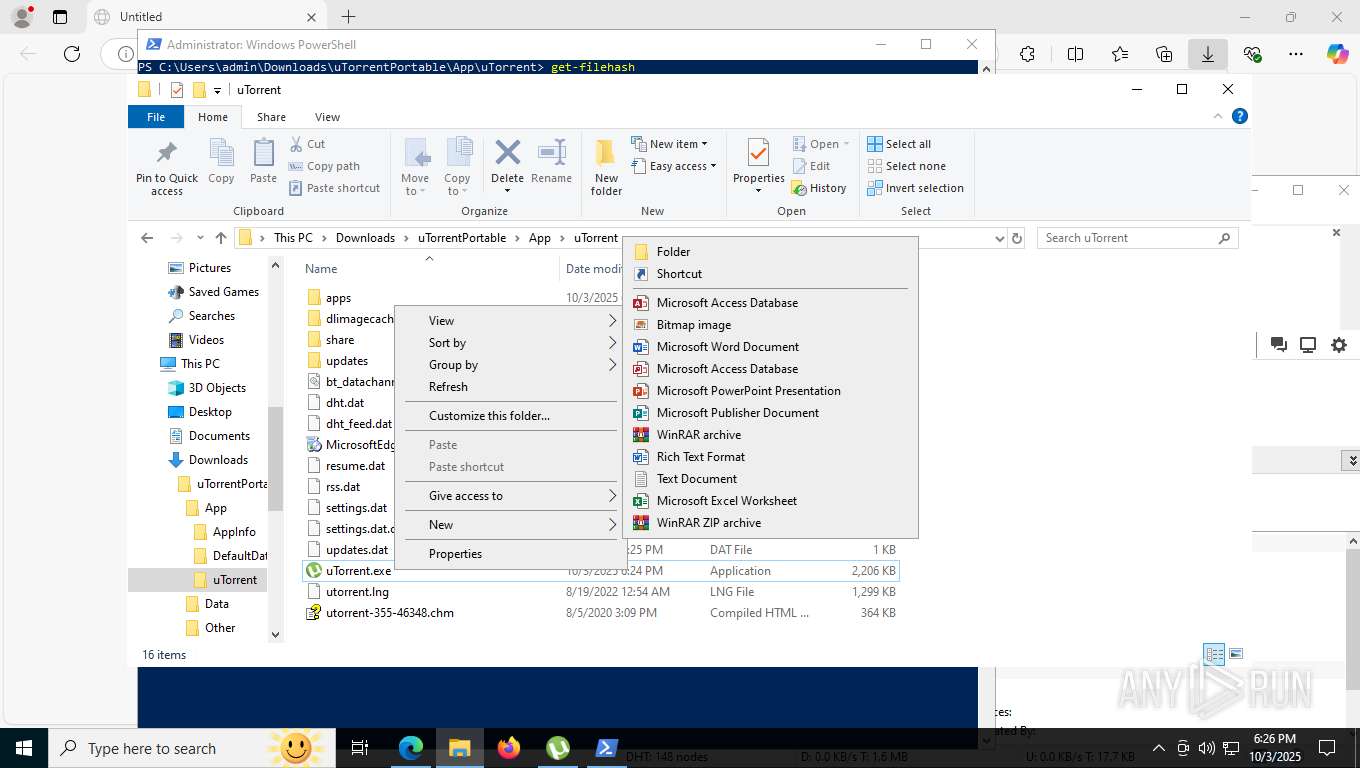Image resolution: width=1360 pixels, height=768 pixels.
Task: Expand New item dropdown
Action: pyautogui.click(x=669, y=144)
